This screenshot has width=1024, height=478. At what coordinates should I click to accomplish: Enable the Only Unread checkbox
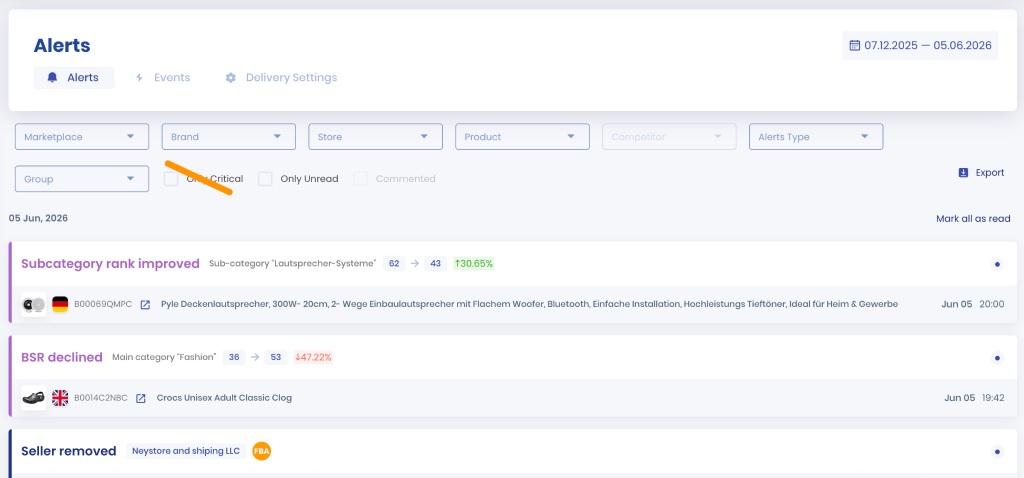coord(265,179)
